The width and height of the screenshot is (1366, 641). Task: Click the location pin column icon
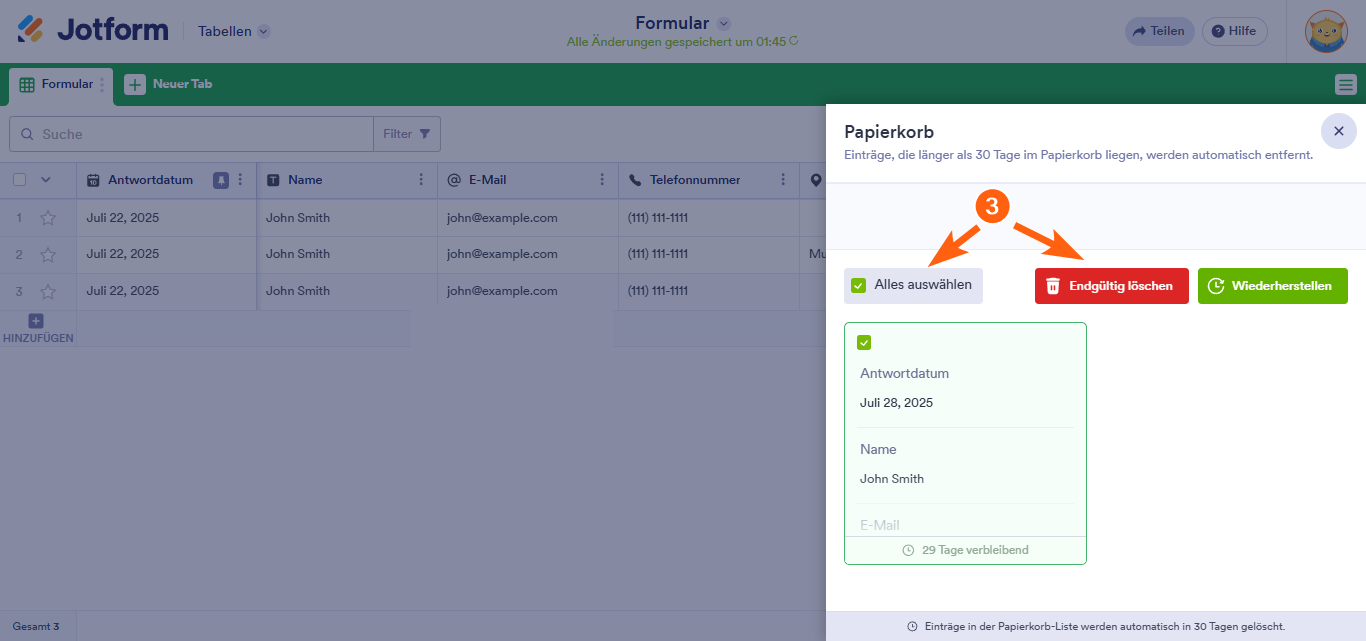tap(816, 180)
